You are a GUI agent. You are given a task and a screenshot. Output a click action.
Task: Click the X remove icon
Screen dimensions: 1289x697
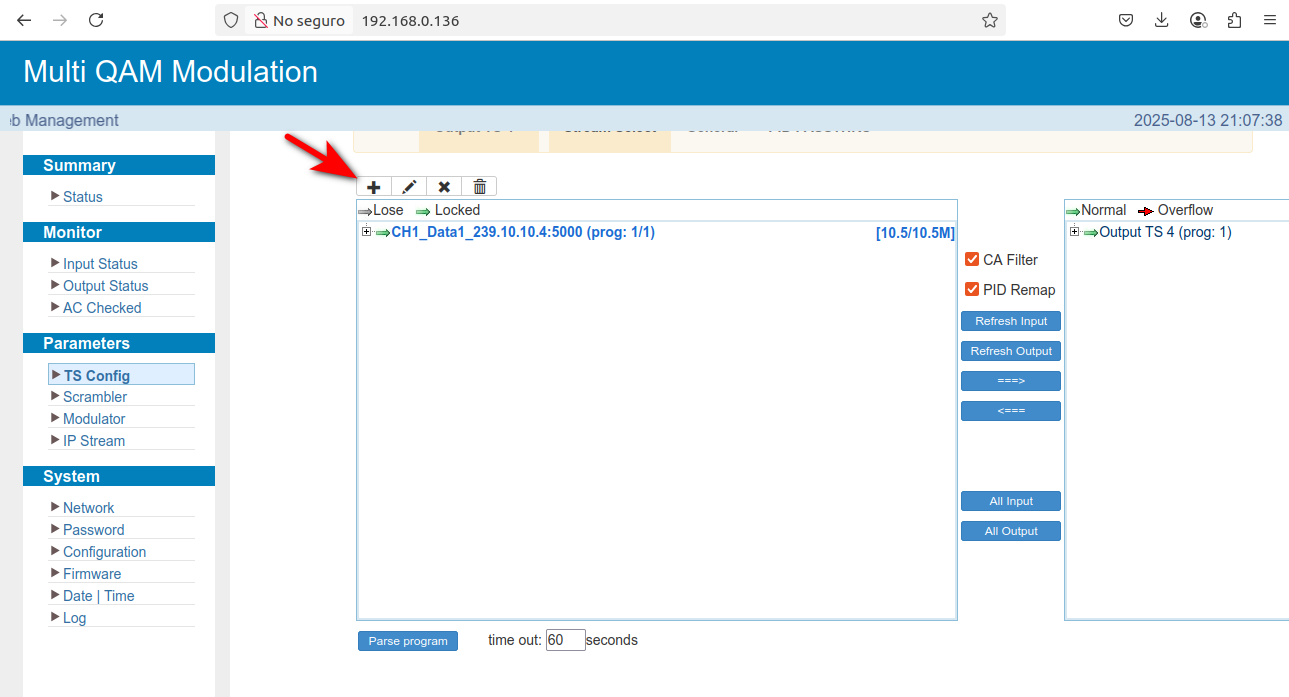(444, 187)
